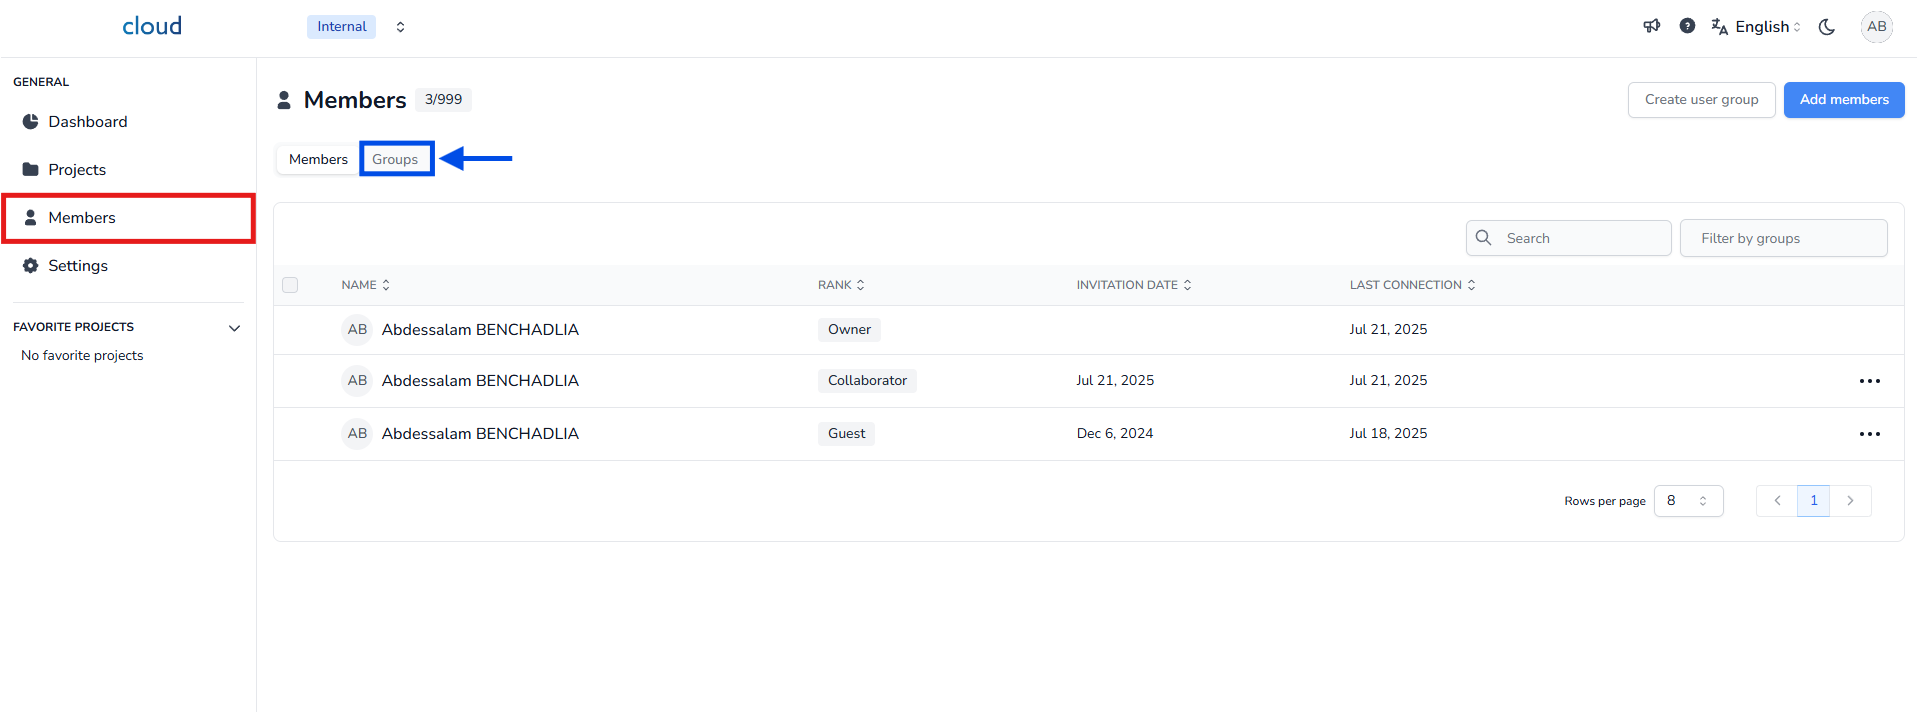The image size is (1917, 712).
Task: Open the Internal workspace switcher
Action: coord(357,27)
